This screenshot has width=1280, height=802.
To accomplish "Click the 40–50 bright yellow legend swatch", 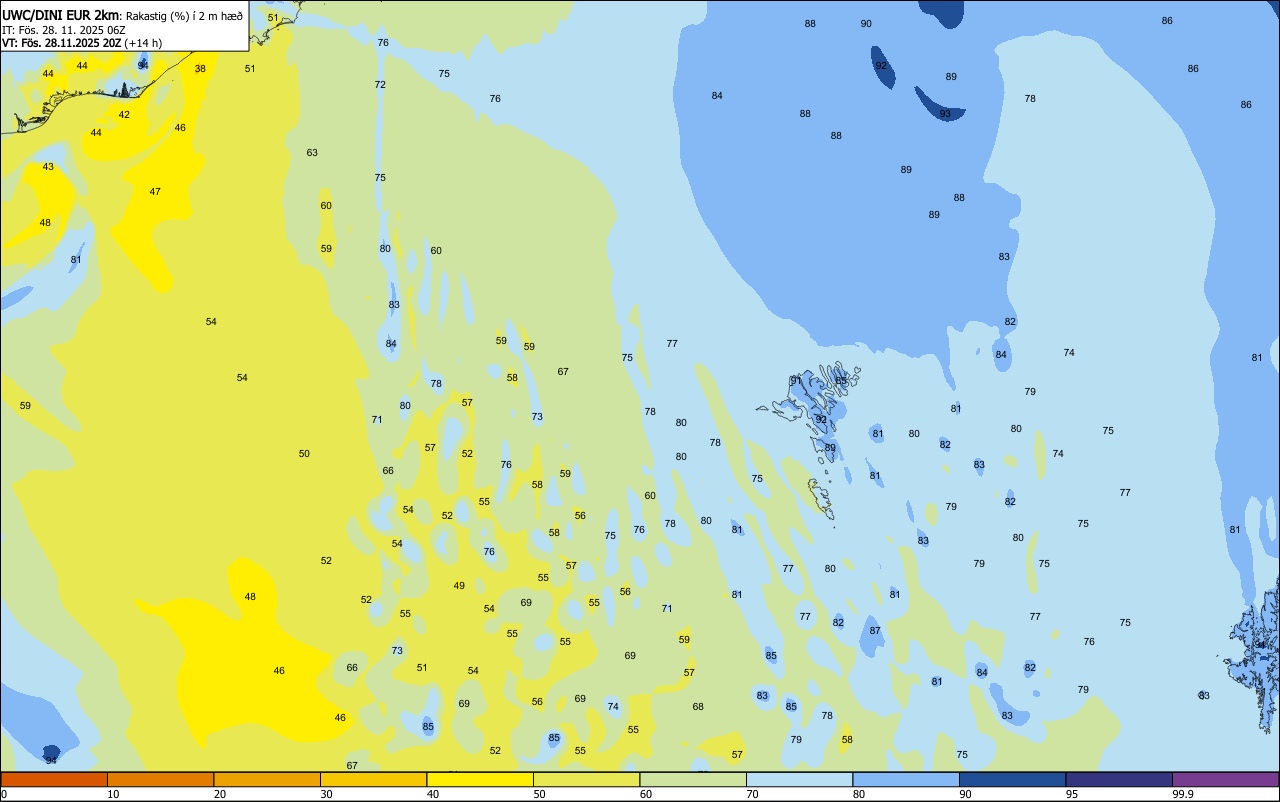I will 480,779.
